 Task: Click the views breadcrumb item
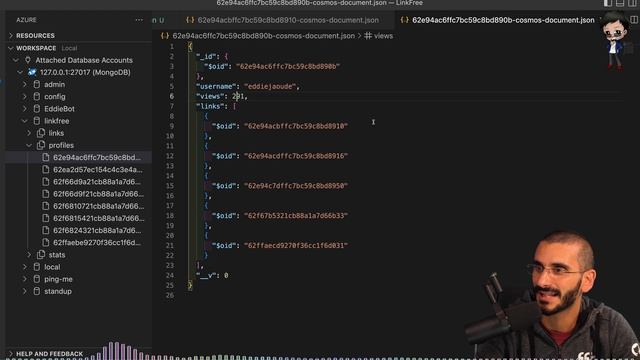383,36
